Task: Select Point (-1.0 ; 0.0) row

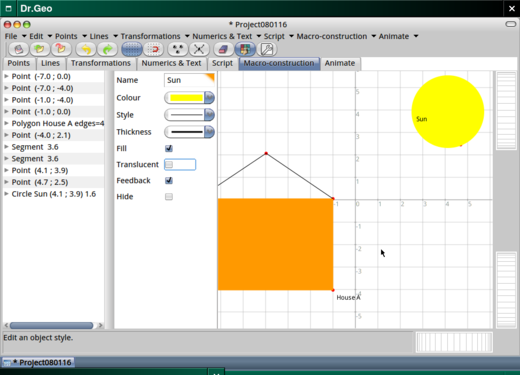Action: click(53, 112)
